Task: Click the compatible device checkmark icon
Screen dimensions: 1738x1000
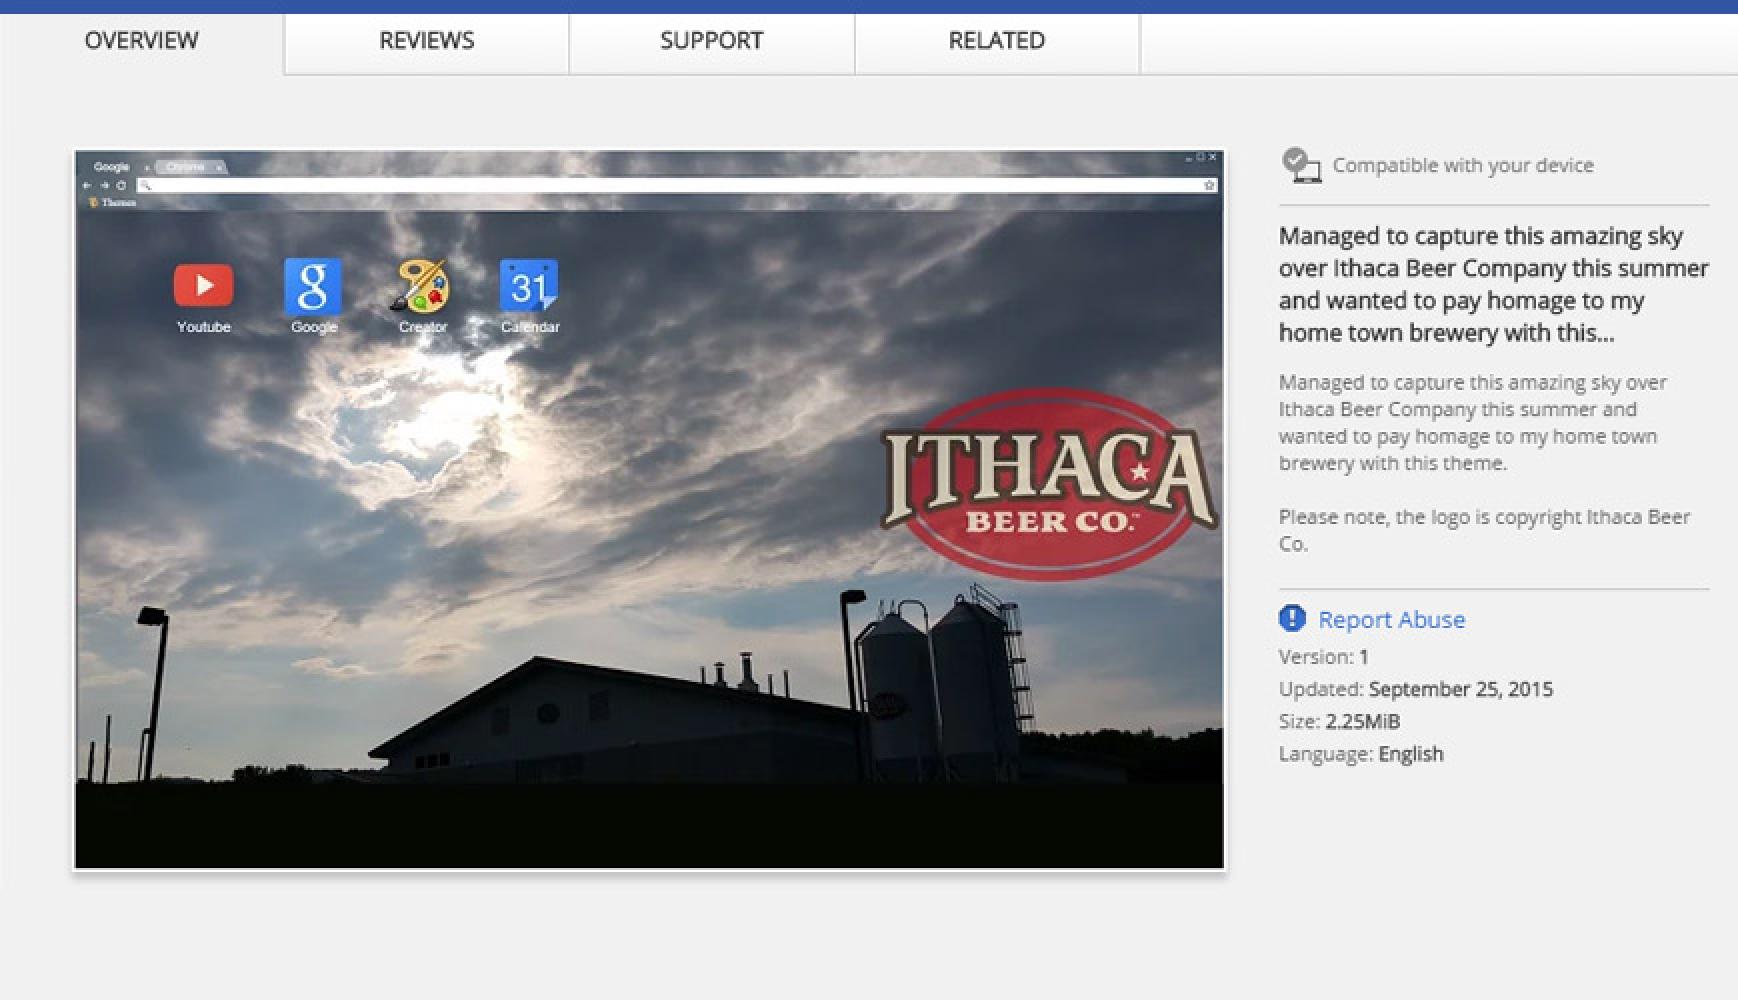Action: click(x=1301, y=165)
